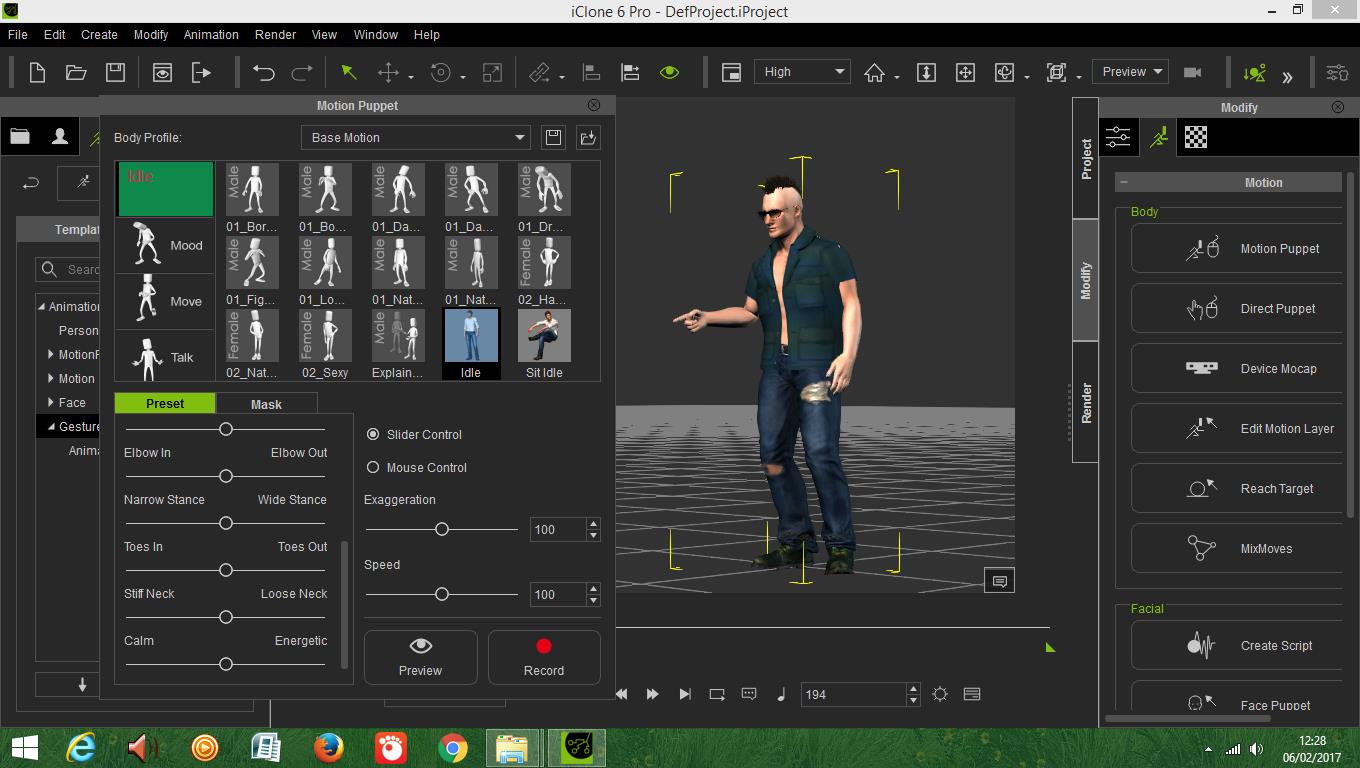This screenshot has height=768, width=1360.
Task: Click the Home camera view icon
Action: 875,72
